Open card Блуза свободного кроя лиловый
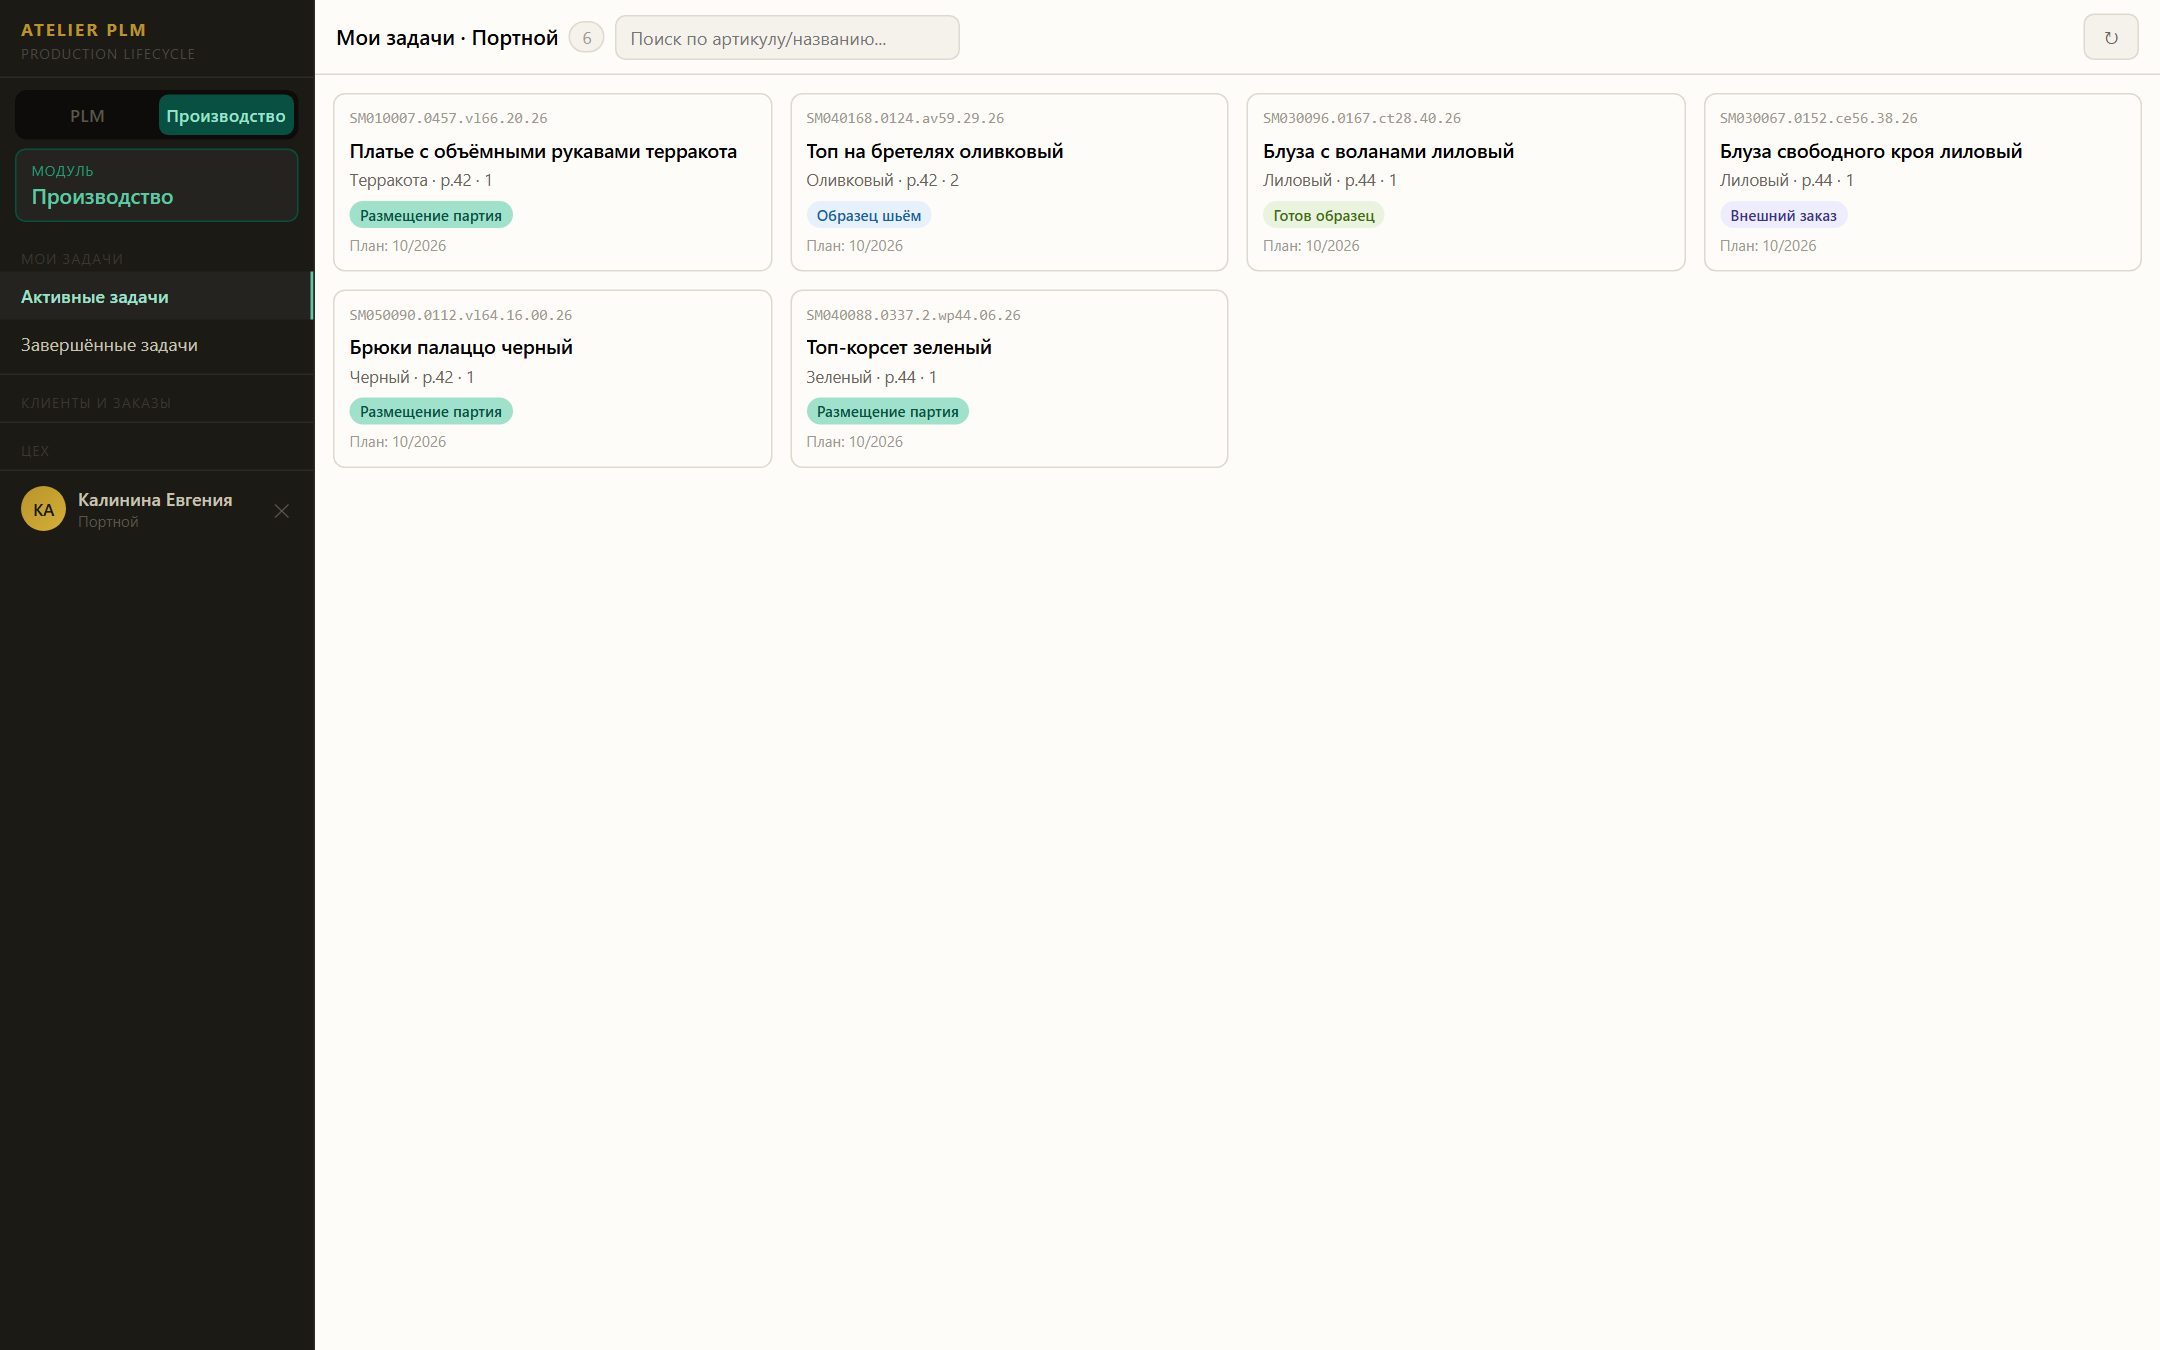Image resolution: width=2160 pixels, height=1350 pixels. pyautogui.click(x=1922, y=182)
